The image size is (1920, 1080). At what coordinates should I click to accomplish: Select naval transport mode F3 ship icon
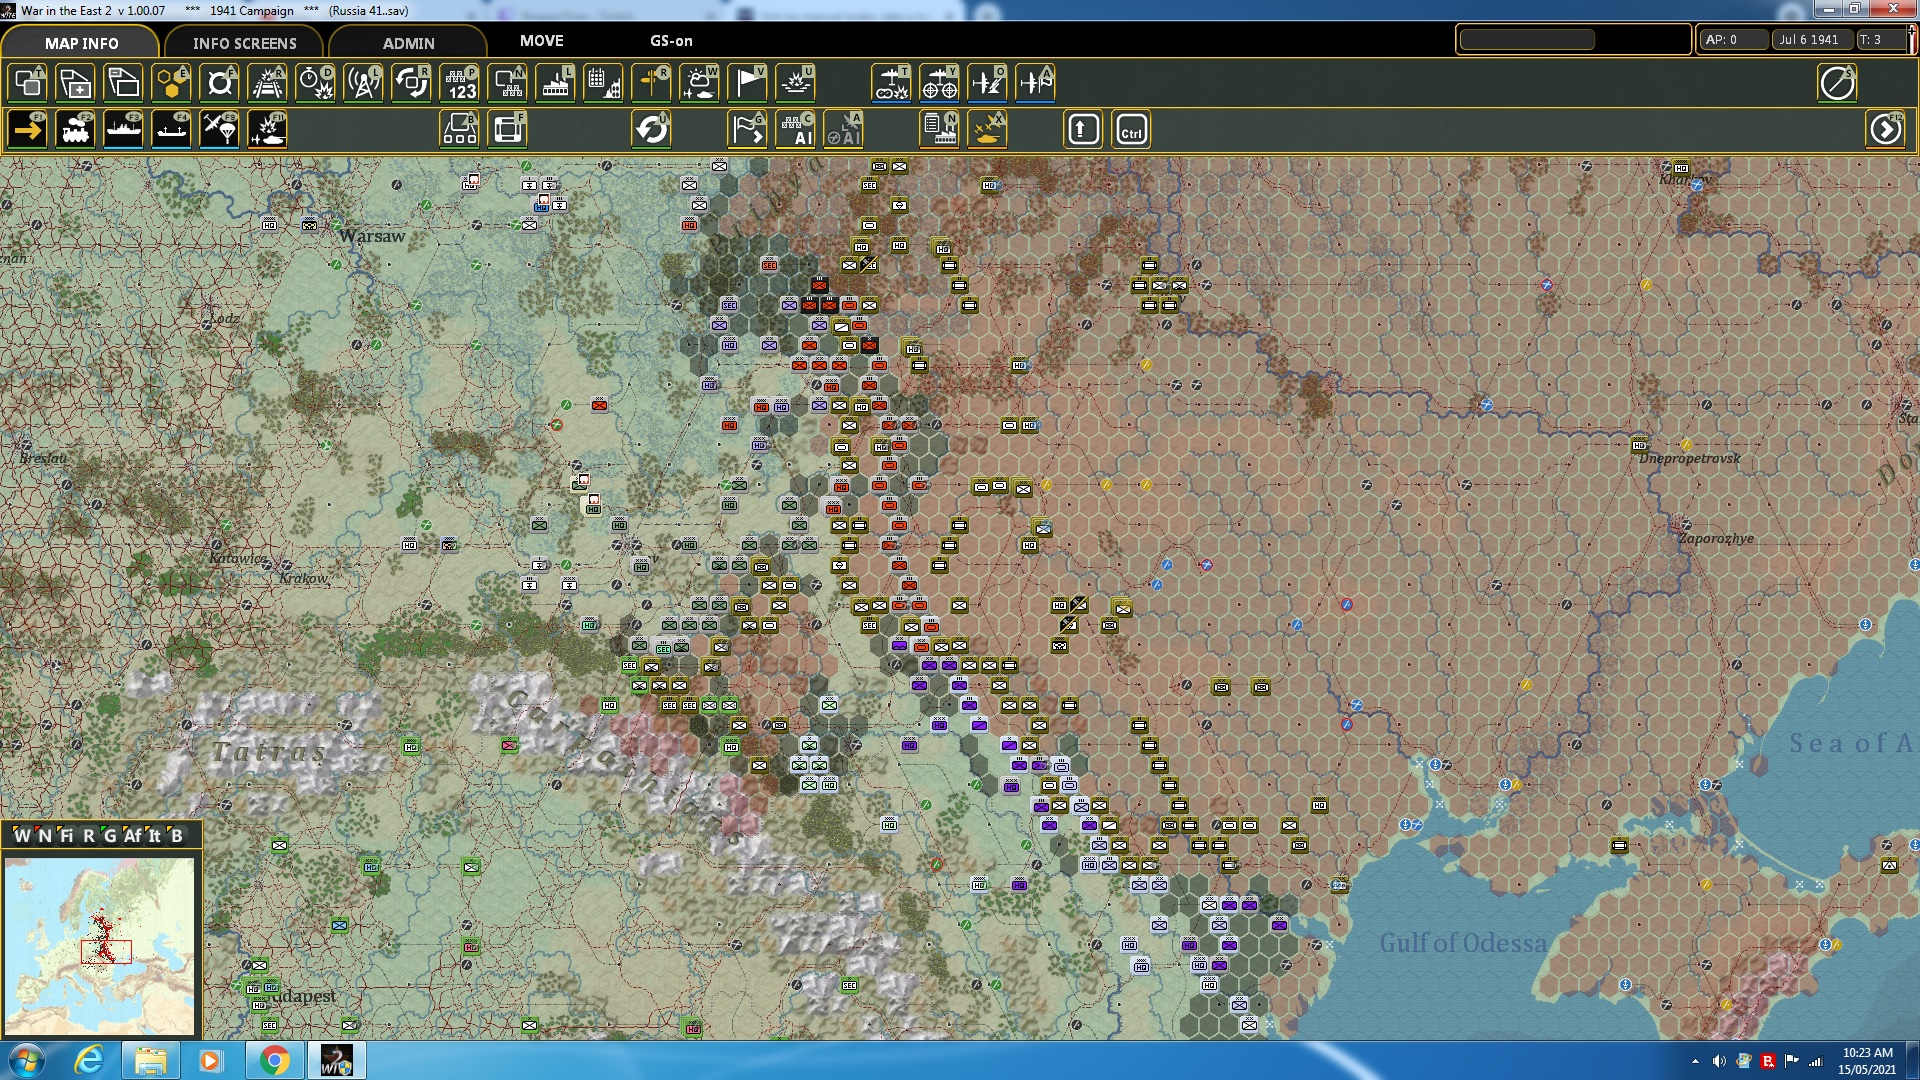(124, 130)
